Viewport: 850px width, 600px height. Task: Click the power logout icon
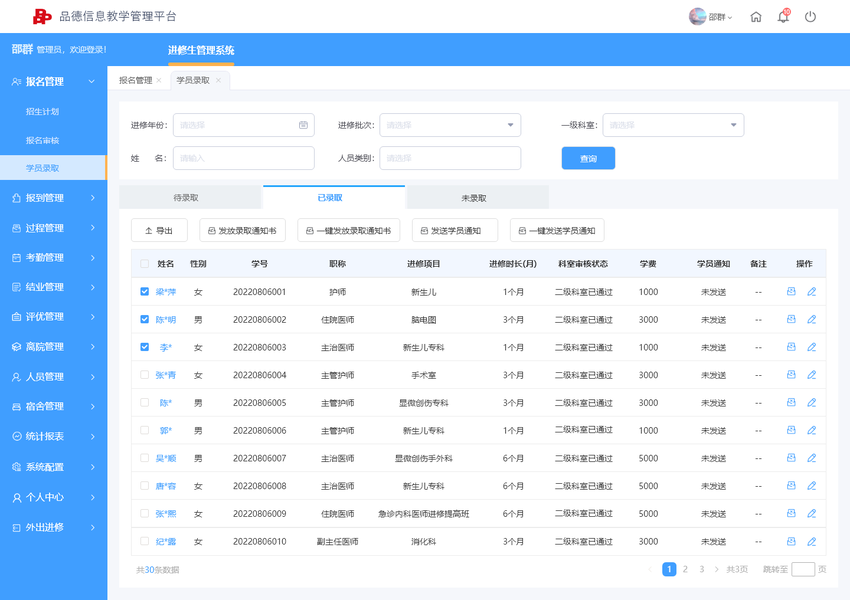click(810, 17)
